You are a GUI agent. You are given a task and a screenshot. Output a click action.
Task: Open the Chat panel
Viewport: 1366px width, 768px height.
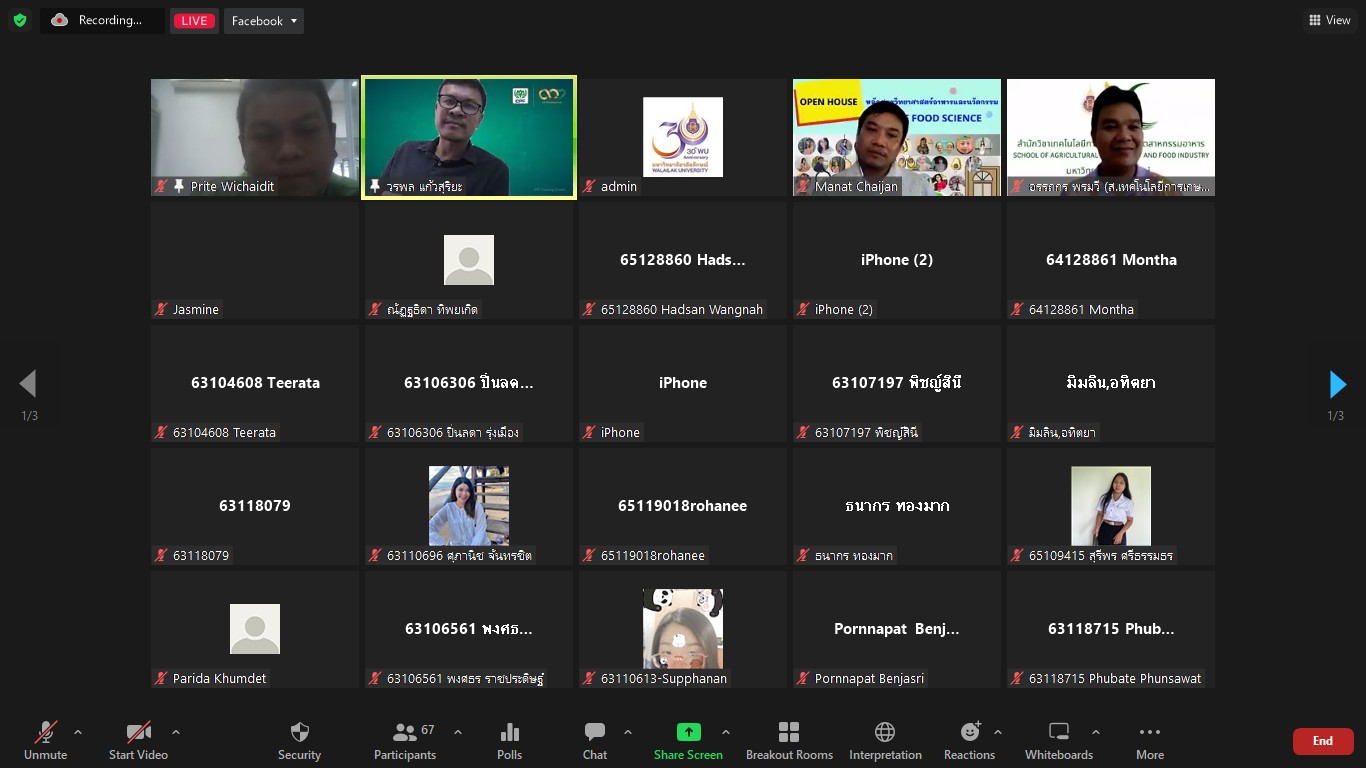(595, 740)
